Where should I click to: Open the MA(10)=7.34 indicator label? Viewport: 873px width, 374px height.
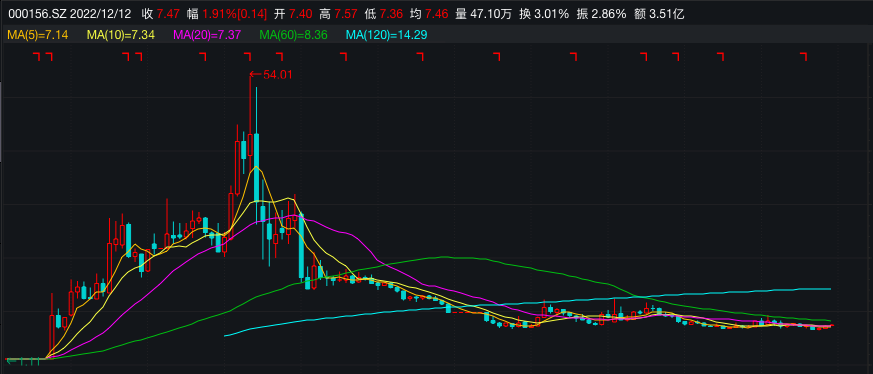(x=121, y=36)
